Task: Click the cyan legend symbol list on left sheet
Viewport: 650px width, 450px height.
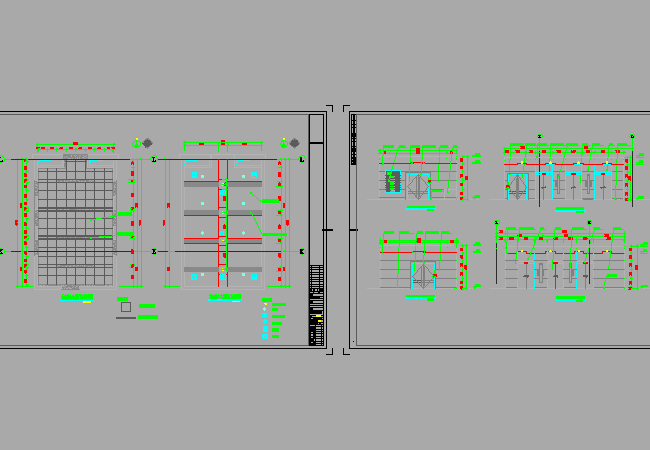Action: [x=265, y=320]
